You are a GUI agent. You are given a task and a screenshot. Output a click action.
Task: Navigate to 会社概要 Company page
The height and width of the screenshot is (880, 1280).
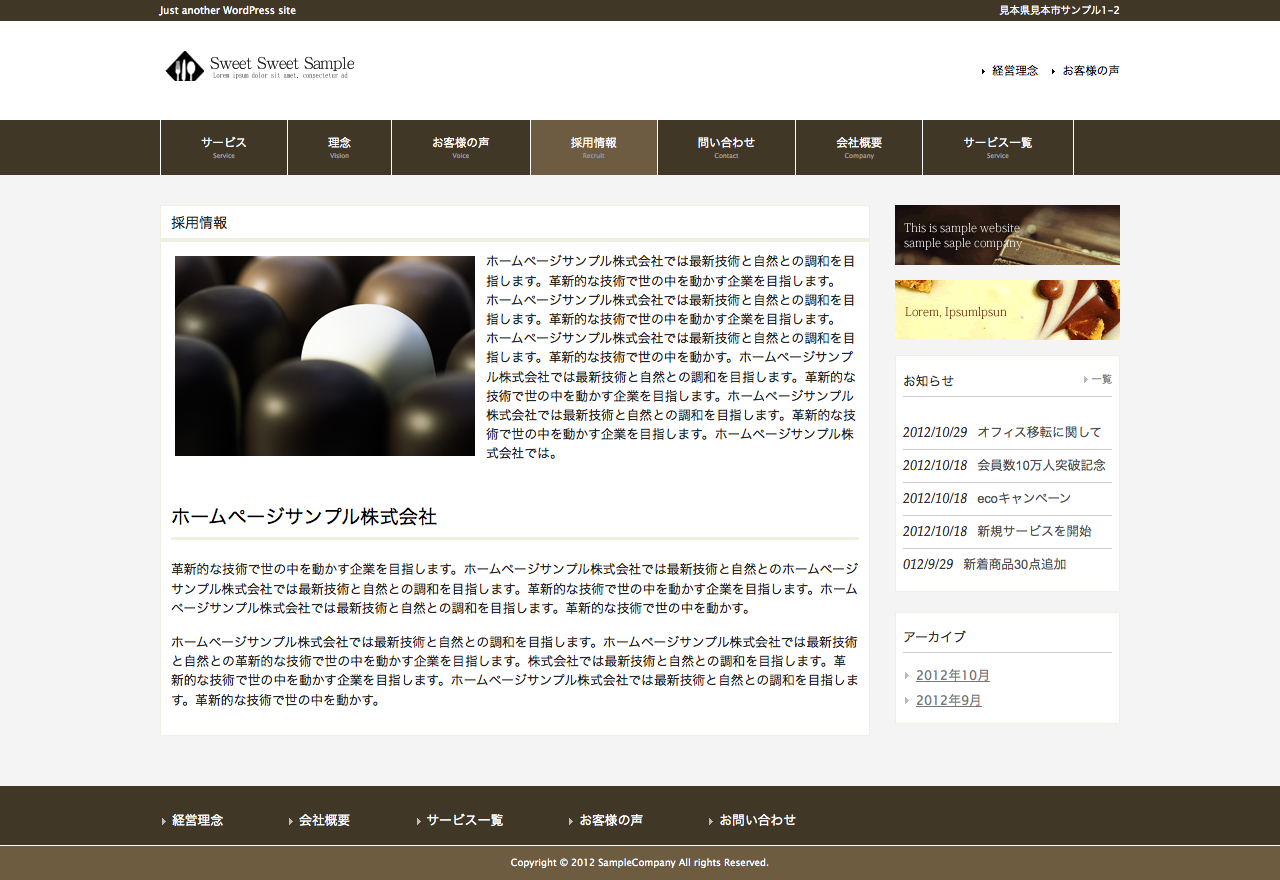click(x=858, y=147)
